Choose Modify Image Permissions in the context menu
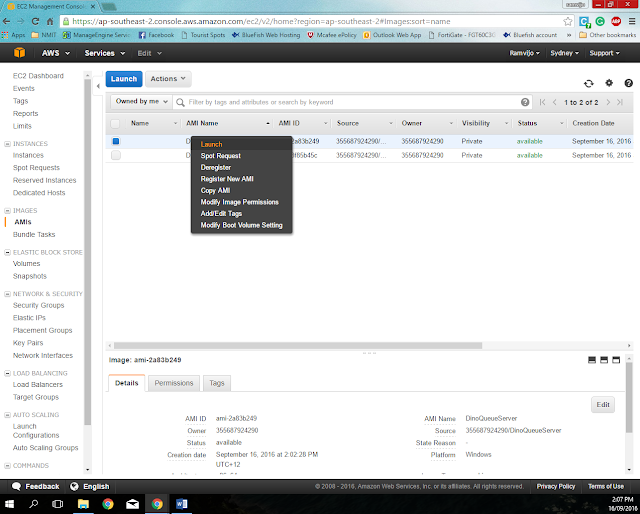This screenshot has width=640, height=514. pos(242,202)
